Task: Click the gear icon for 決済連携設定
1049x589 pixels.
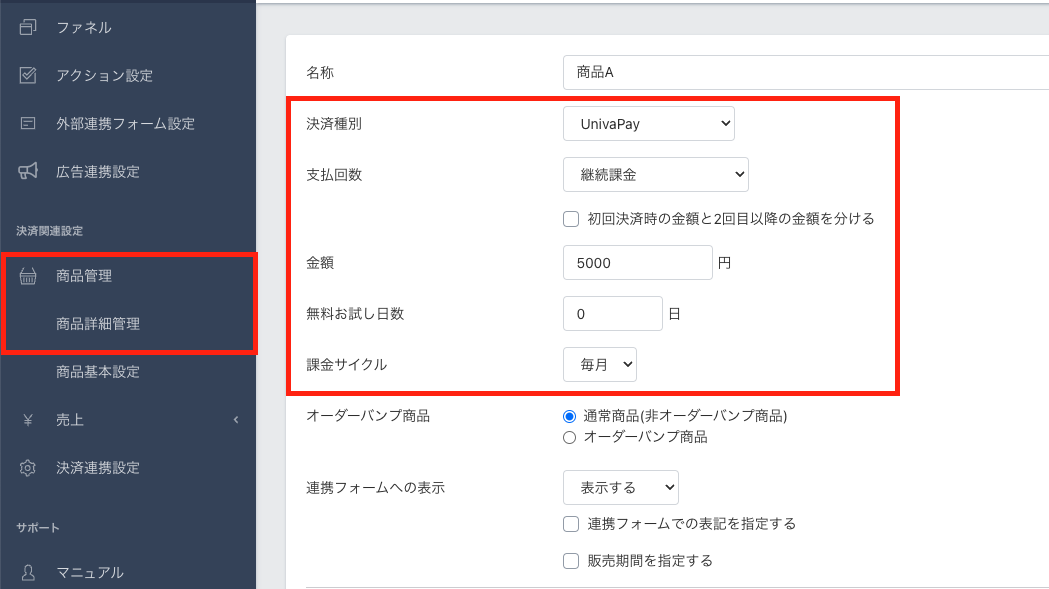Action: 28,468
